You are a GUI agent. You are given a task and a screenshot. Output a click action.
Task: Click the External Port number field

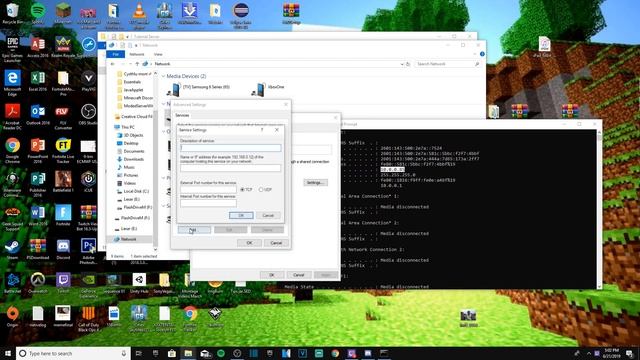click(208, 190)
